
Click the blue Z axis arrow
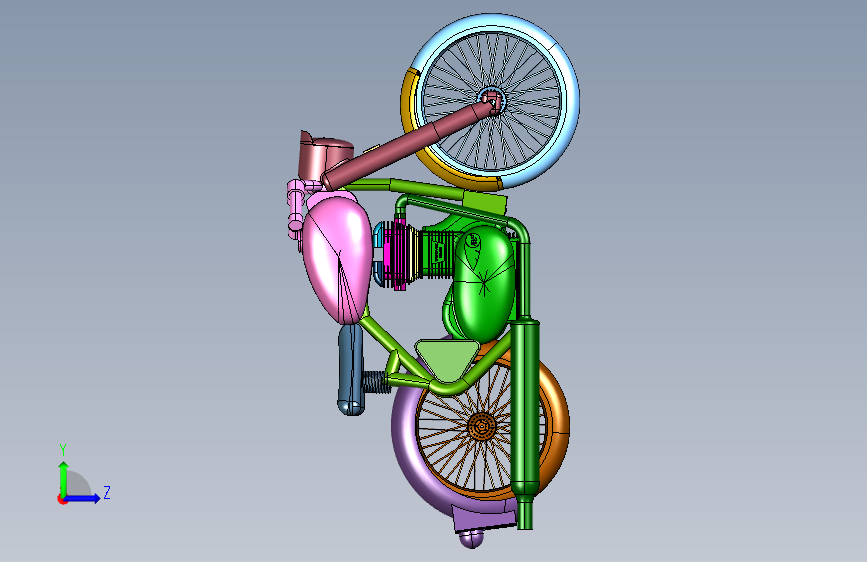pos(82,498)
